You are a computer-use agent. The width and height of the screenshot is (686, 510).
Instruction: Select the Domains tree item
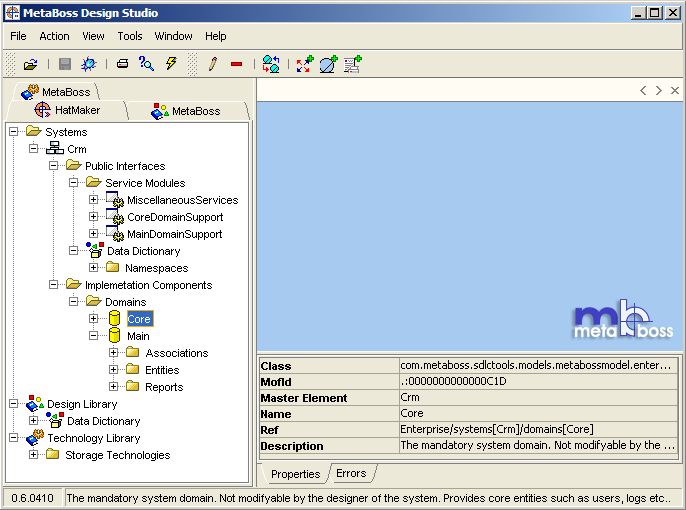tap(126, 302)
